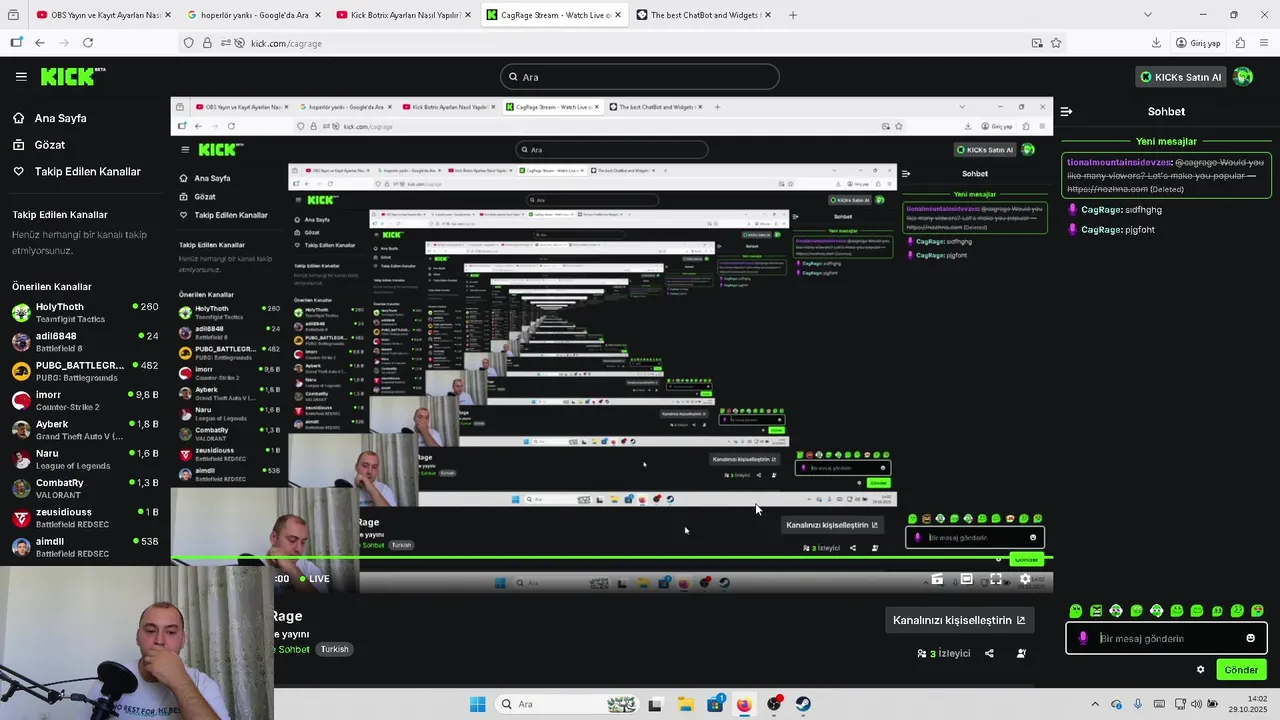
Task: Click the LIVE indicator in player
Action: click(314, 579)
